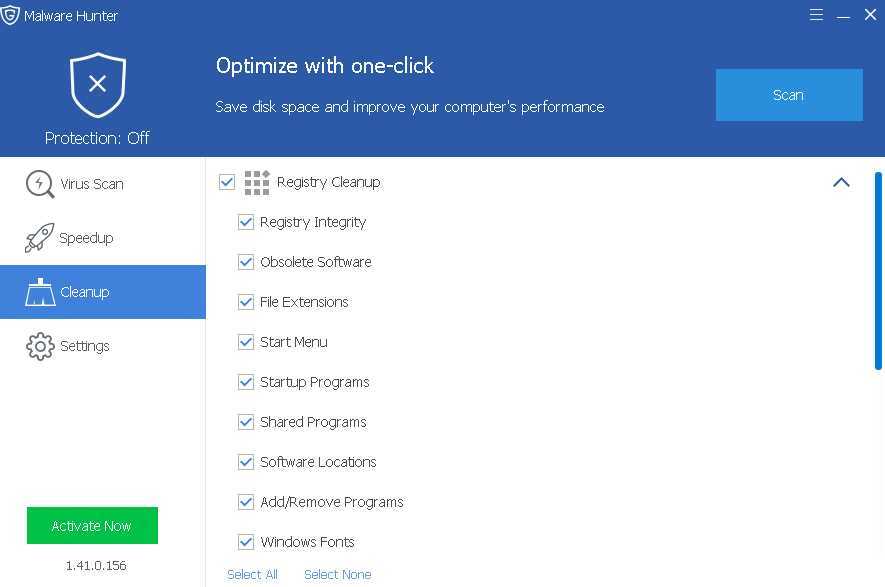Start the Scan with the blue button
The height and width of the screenshot is (587, 885).
[x=788, y=95]
